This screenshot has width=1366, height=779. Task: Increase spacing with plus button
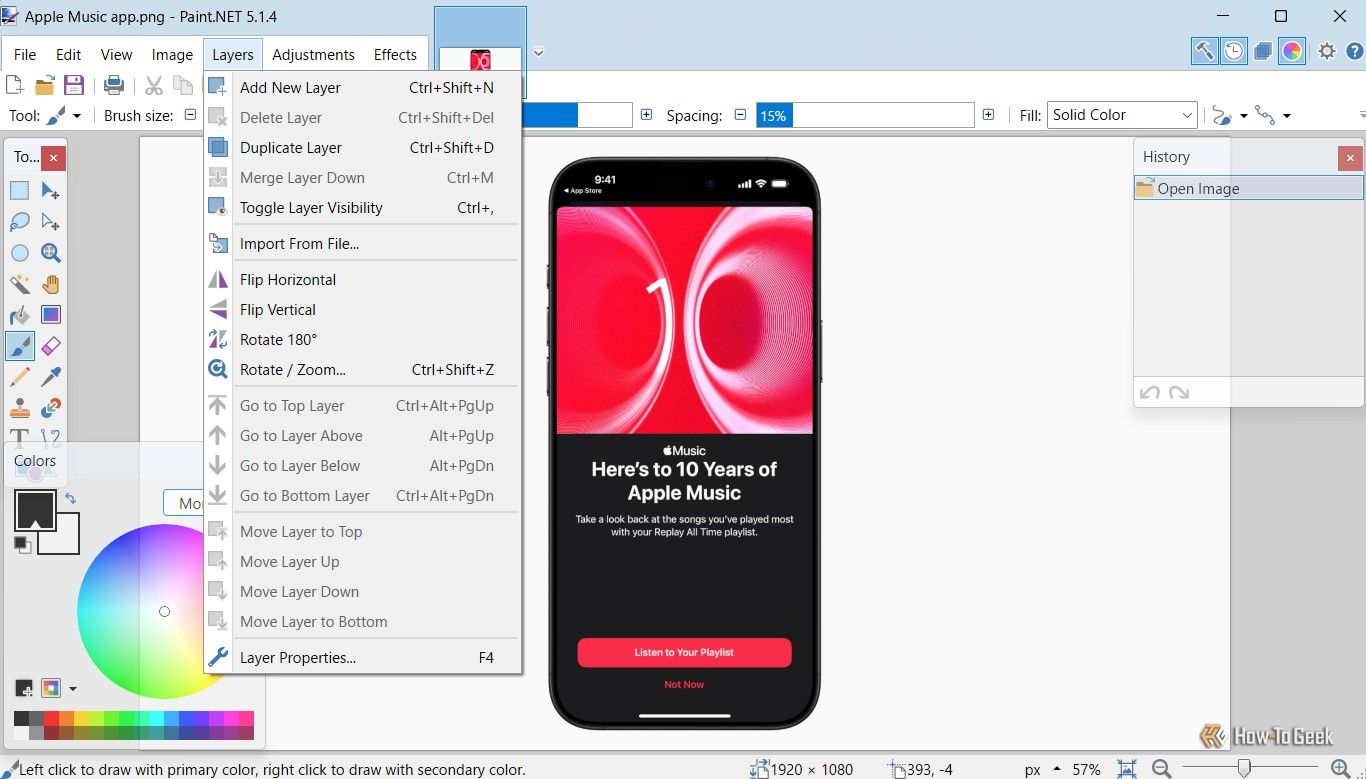click(988, 115)
